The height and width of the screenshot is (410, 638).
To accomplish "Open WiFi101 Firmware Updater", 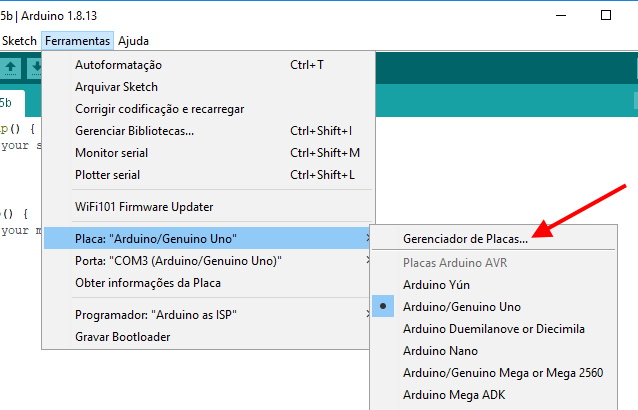I will click(x=208, y=207).
